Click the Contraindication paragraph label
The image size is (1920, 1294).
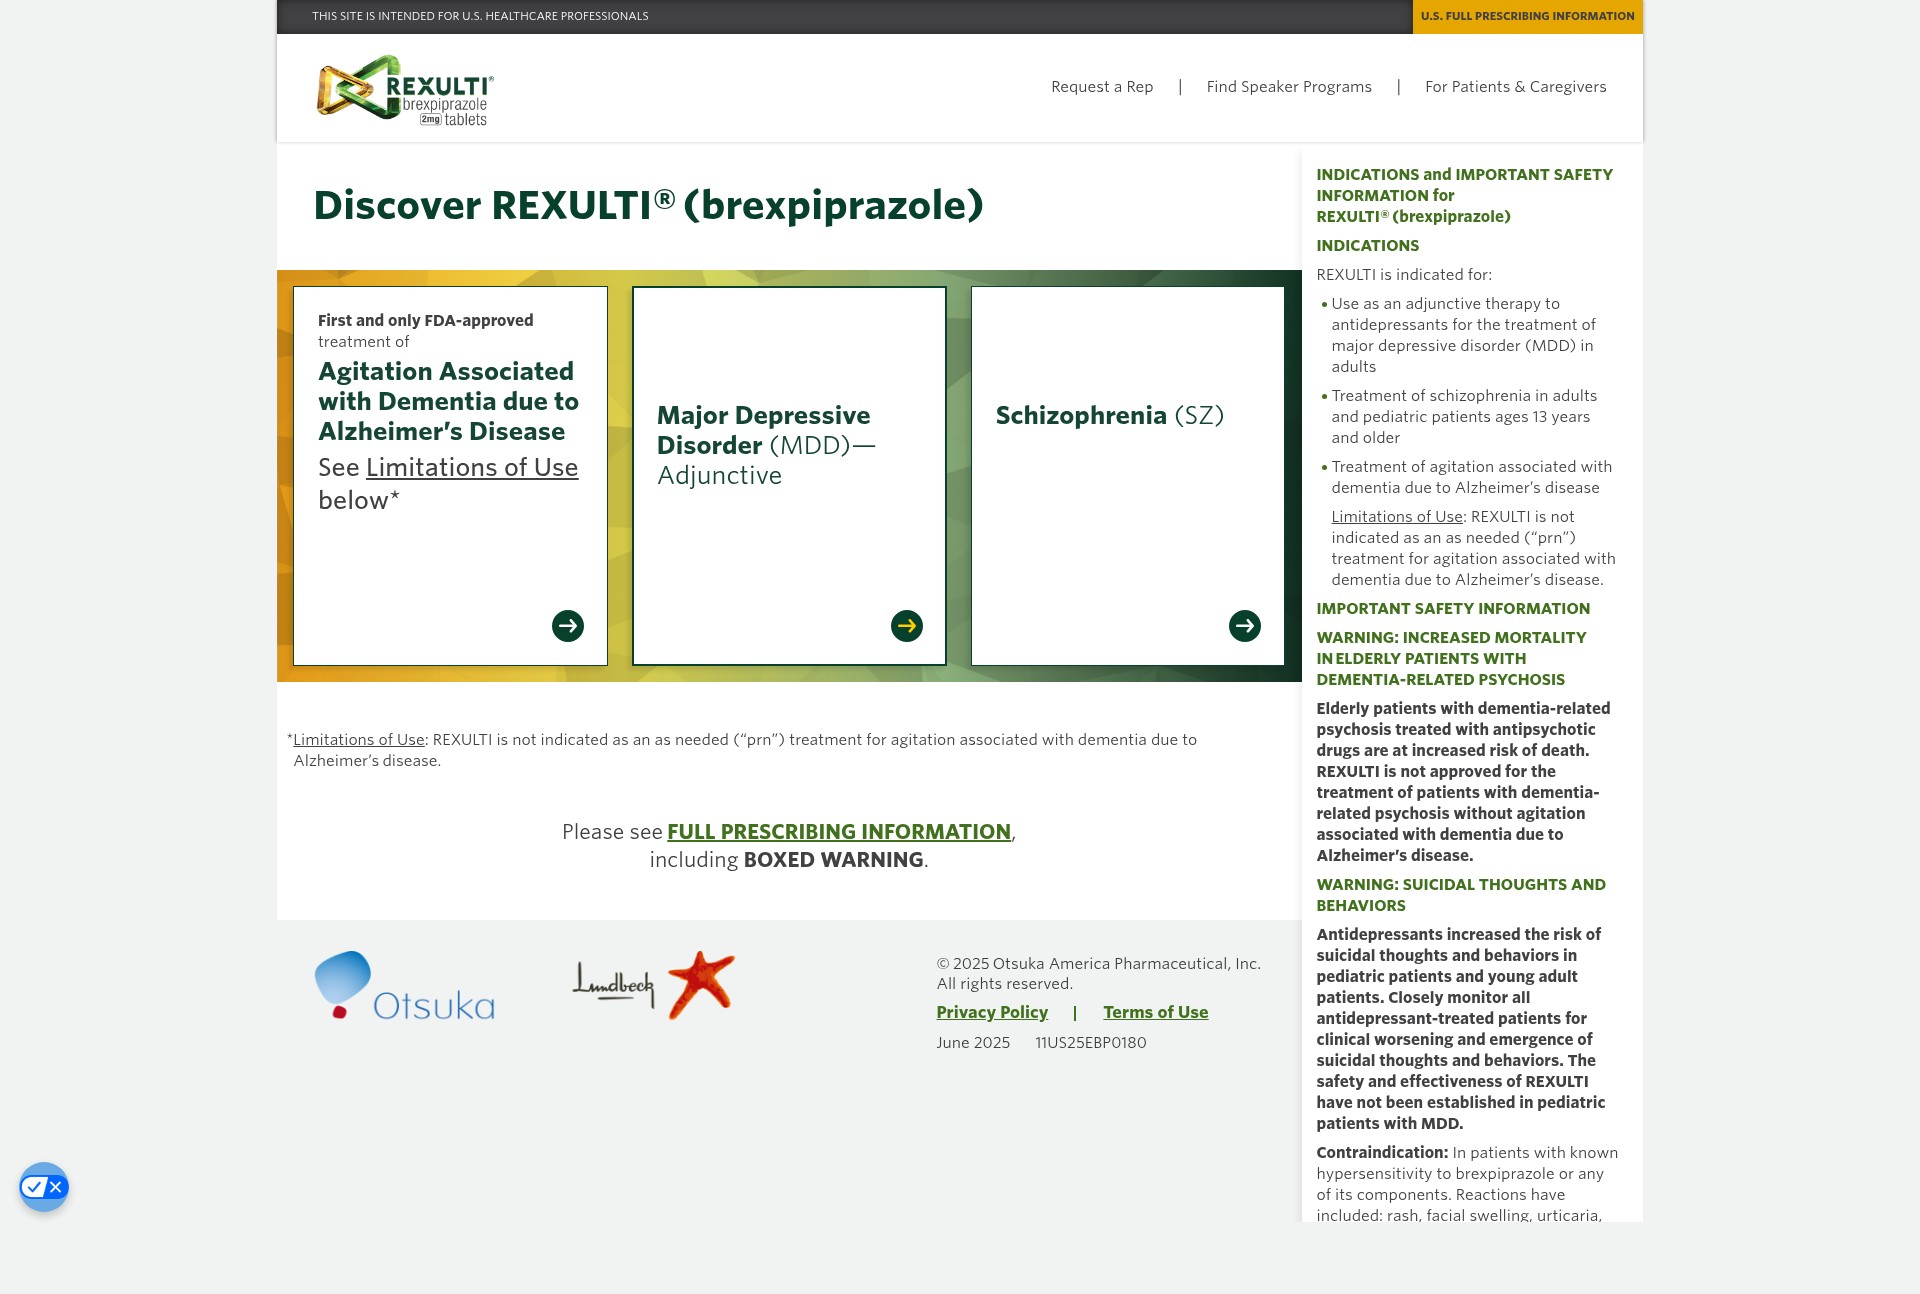(1382, 1153)
